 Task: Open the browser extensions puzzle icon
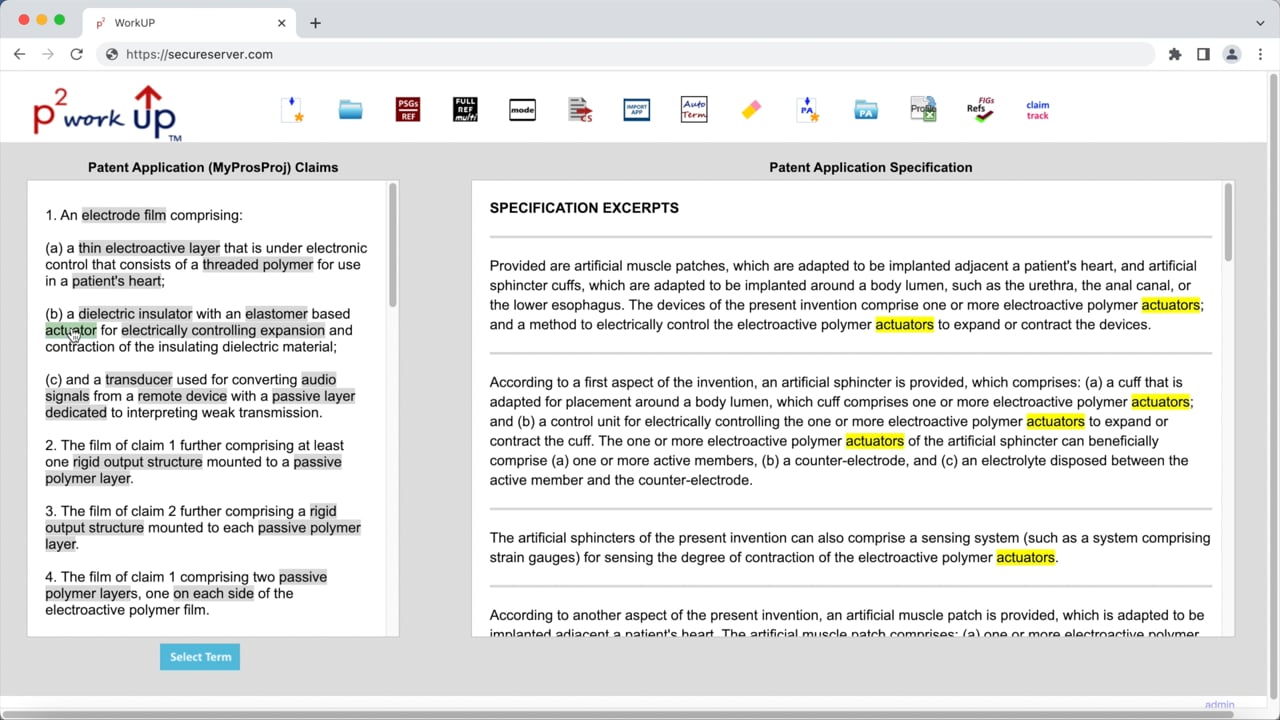click(x=1175, y=54)
